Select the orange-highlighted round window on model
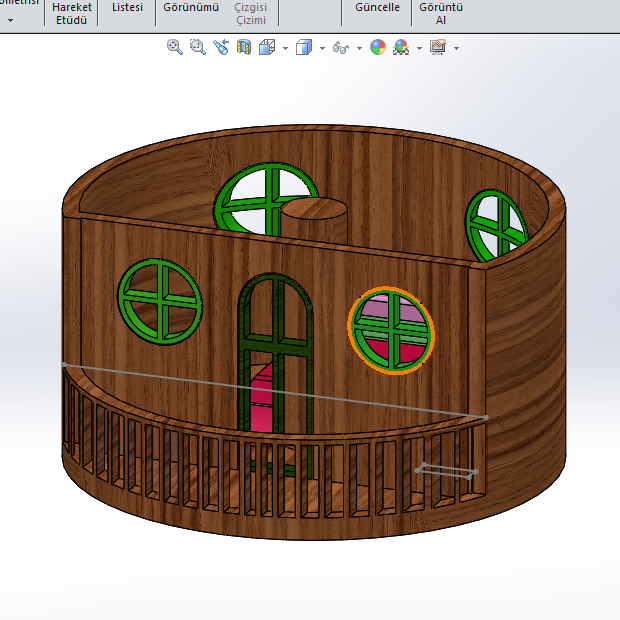 (391, 329)
